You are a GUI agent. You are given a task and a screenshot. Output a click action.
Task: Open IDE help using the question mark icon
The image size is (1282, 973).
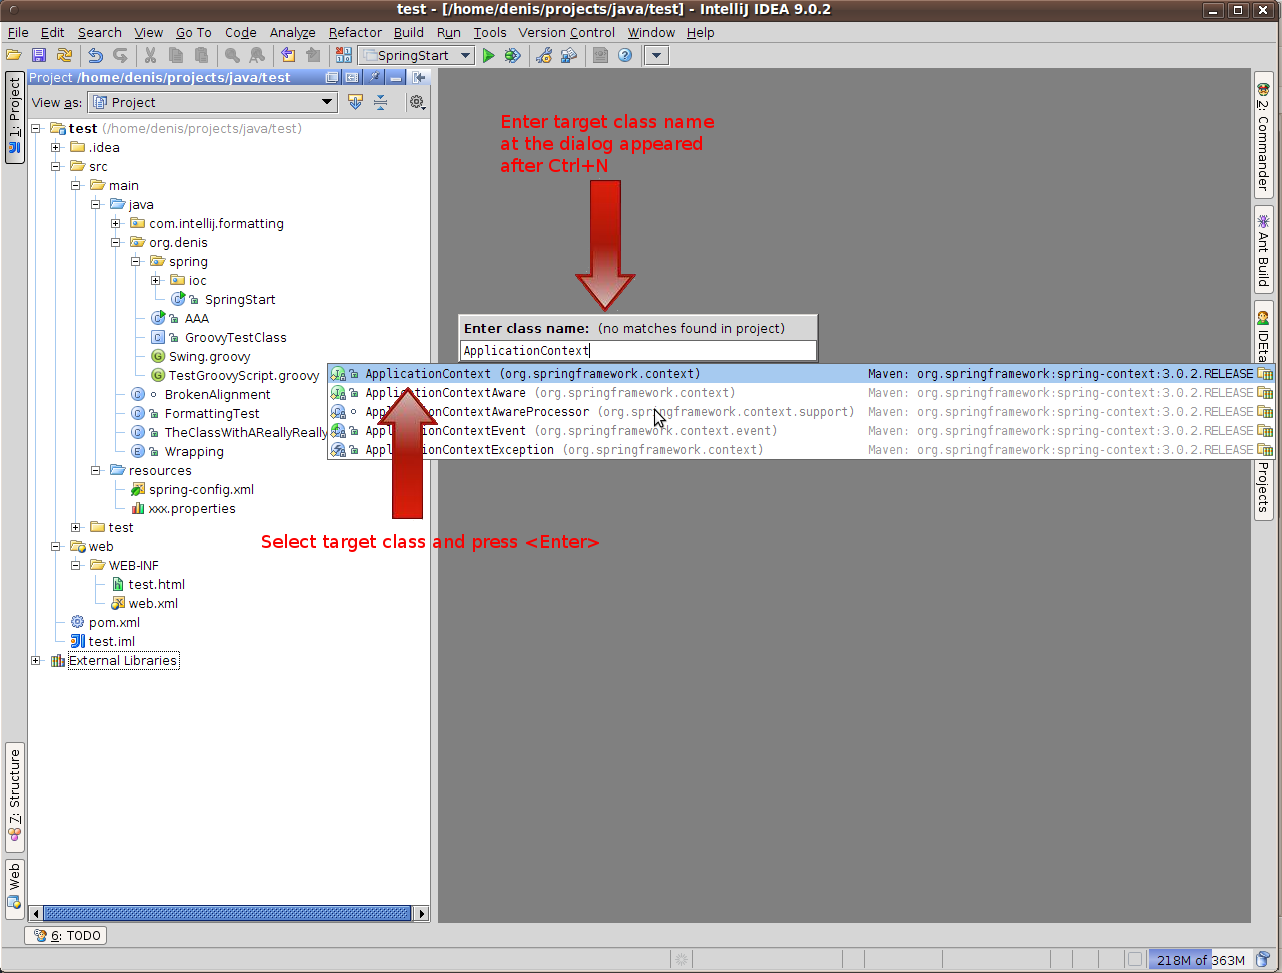pyautogui.click(x=624, y=55)
